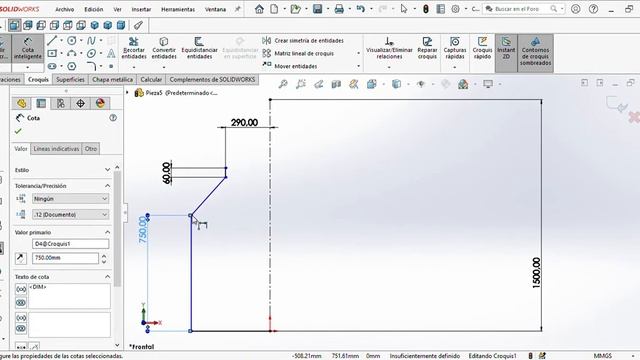
Task: Open the DisplayManager color-ball tab
Action: click(100, 103)
